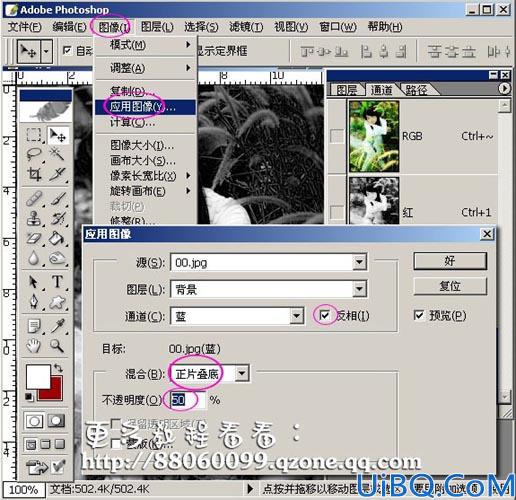This screenshot has width=516, height=500.
Task: Select the Magic Wand tool
Action: click(57, 155)
